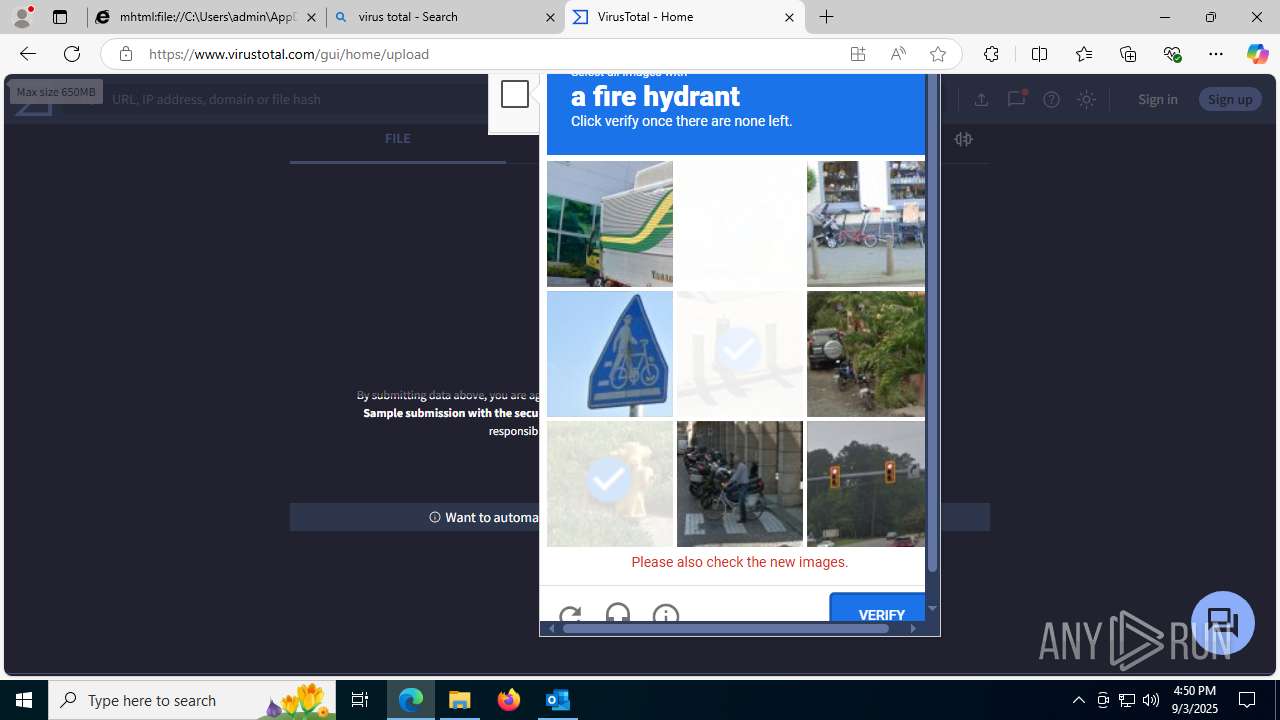Open Task View
Viewport: 1280px width, 720px height.
coord(360,700)
